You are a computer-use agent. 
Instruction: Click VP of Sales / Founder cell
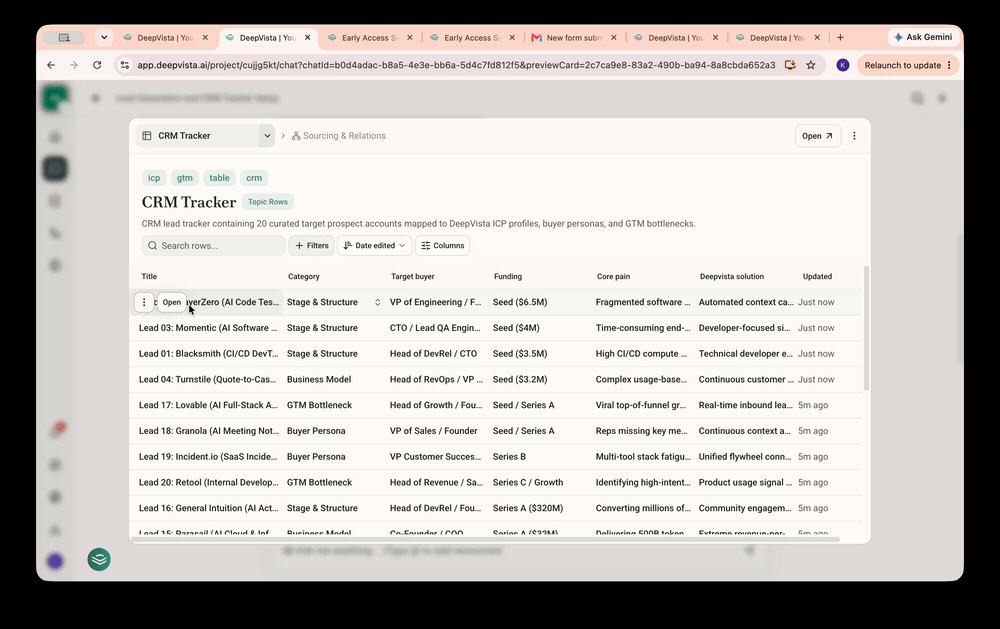433,431
